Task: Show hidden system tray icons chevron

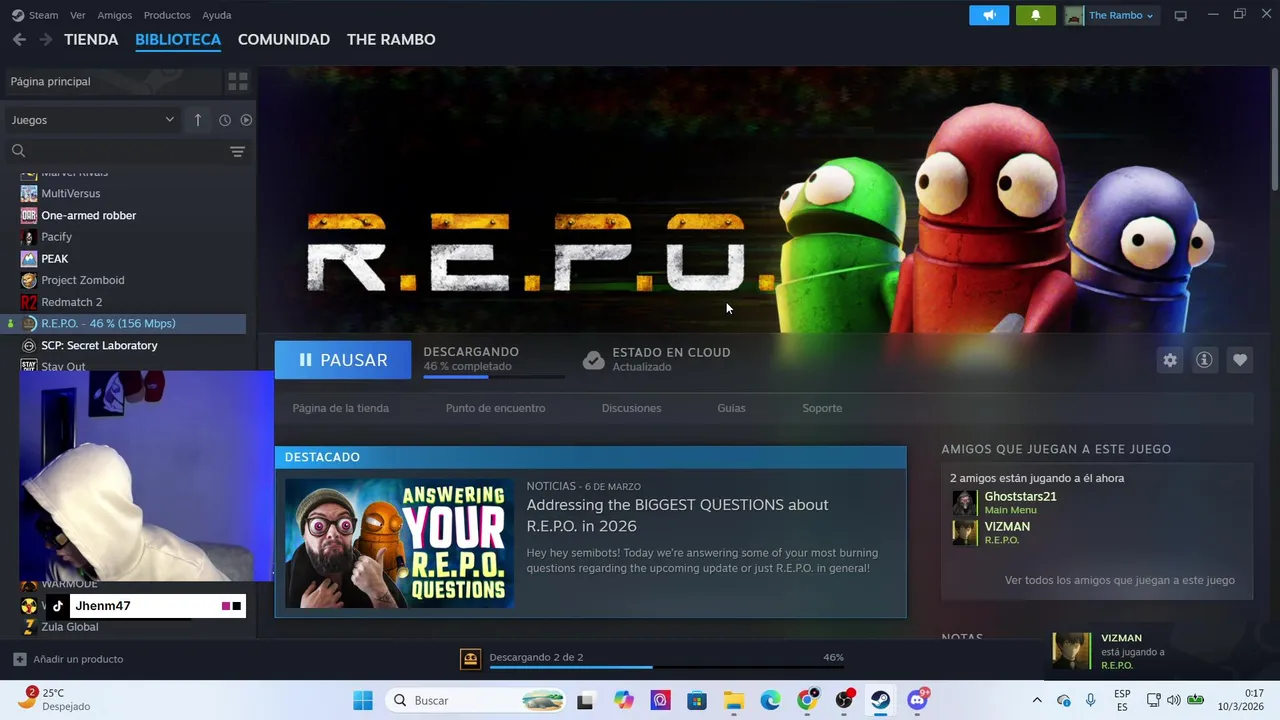Action: point(1037,700)
